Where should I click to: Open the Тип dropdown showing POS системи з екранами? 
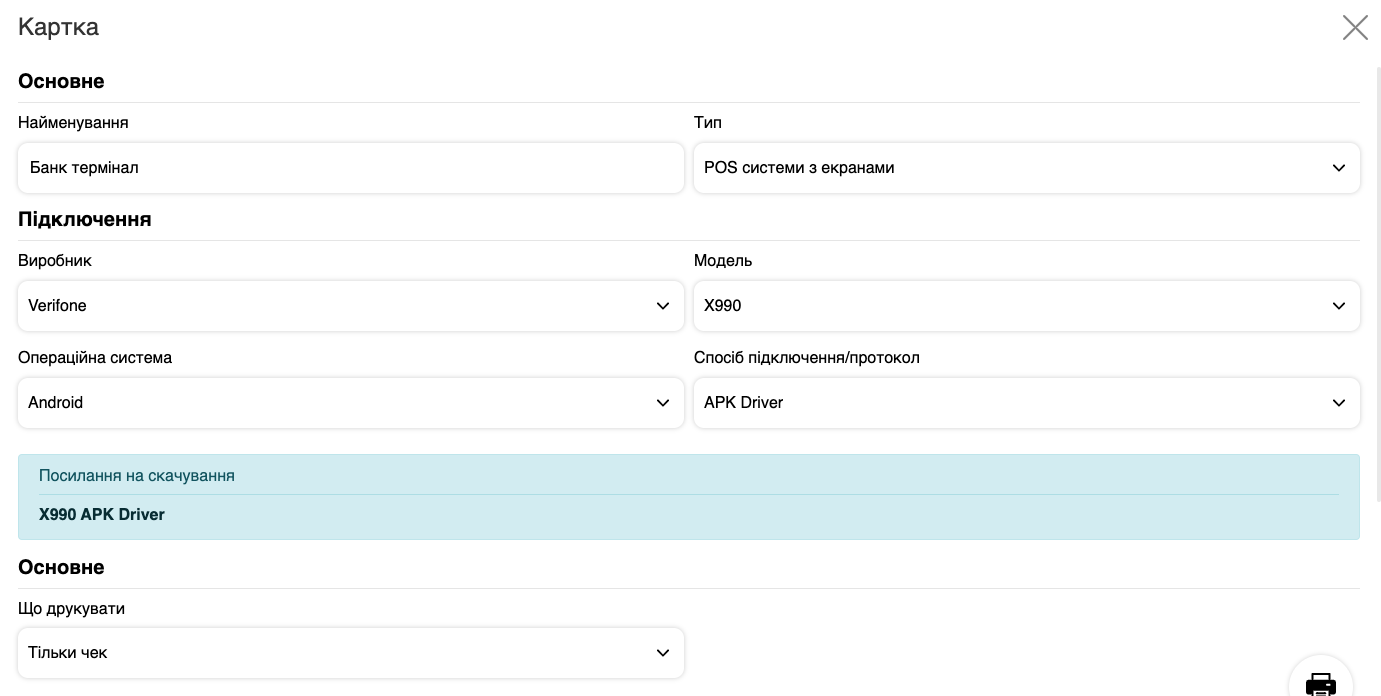1000,168
